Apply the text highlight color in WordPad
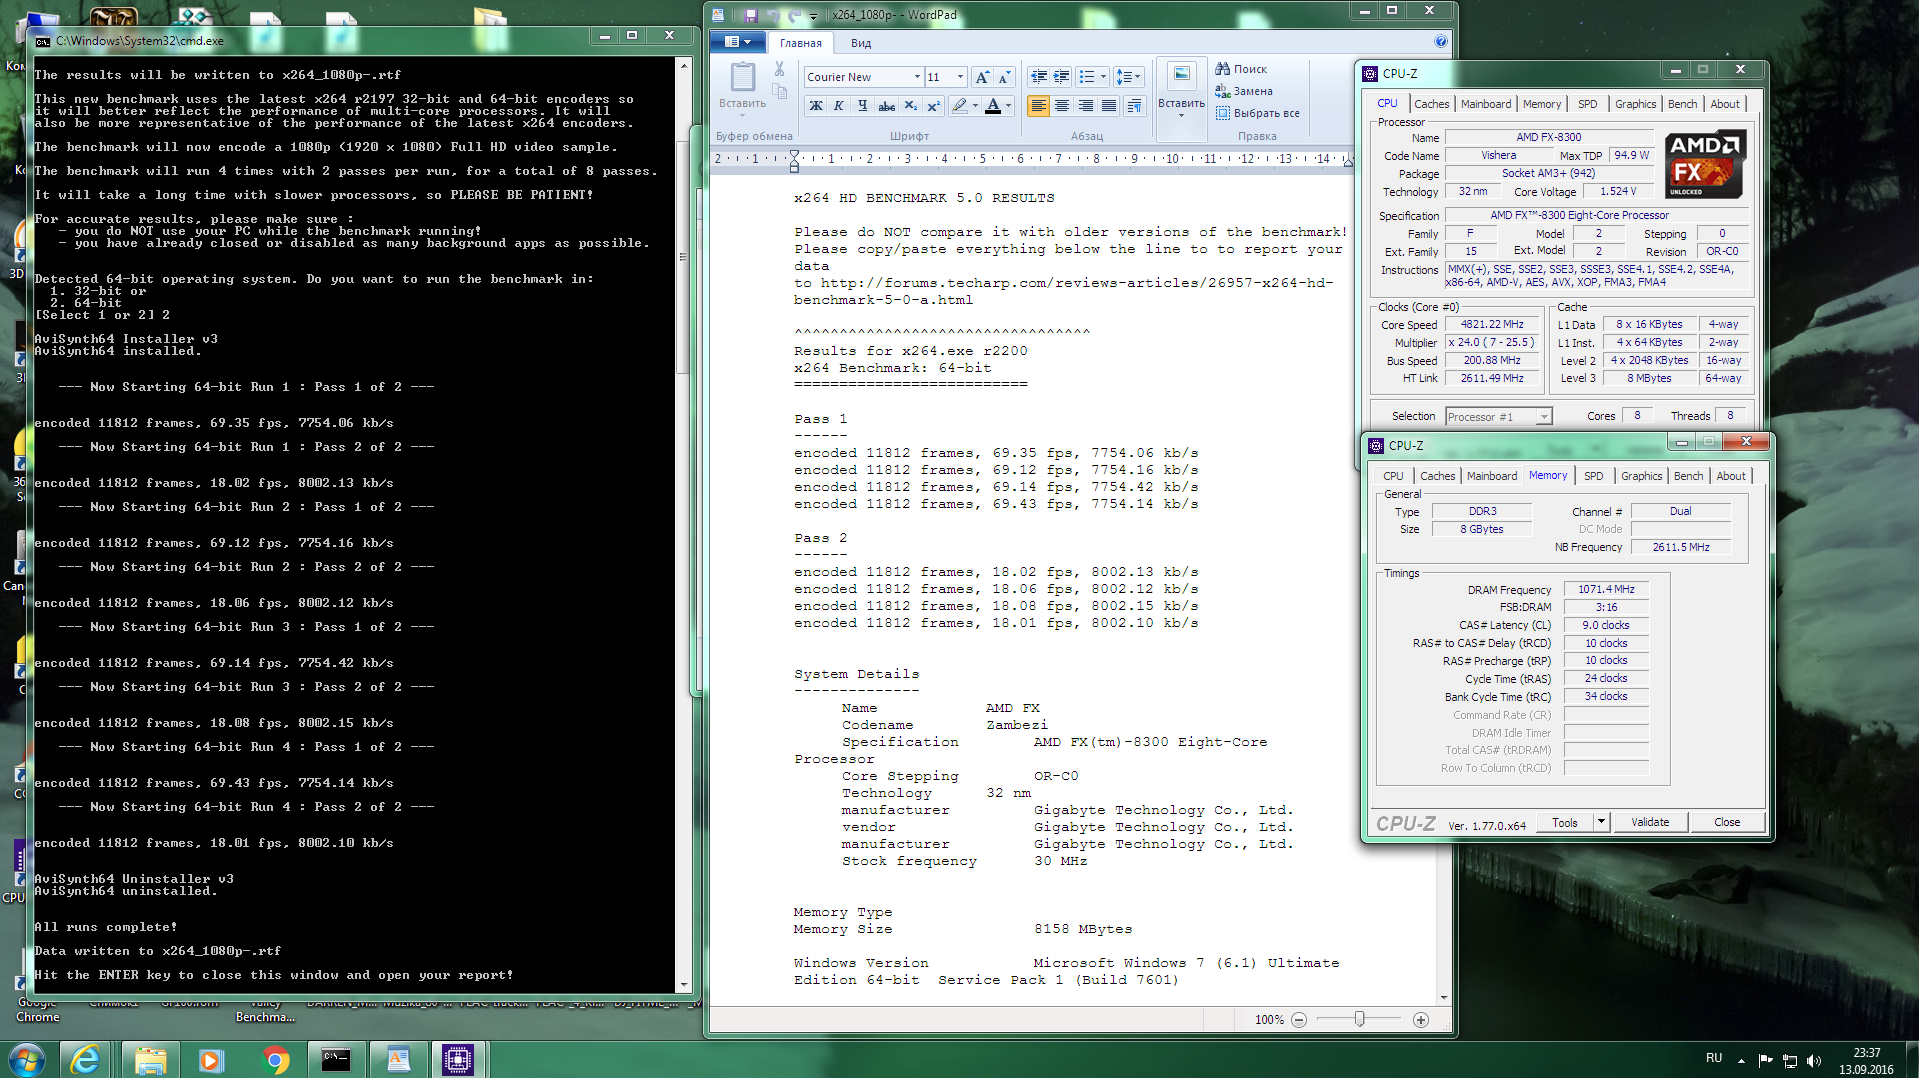The width and height of the screenshot is (1919, 1078). pyautogui.click(x=960, y=106)
